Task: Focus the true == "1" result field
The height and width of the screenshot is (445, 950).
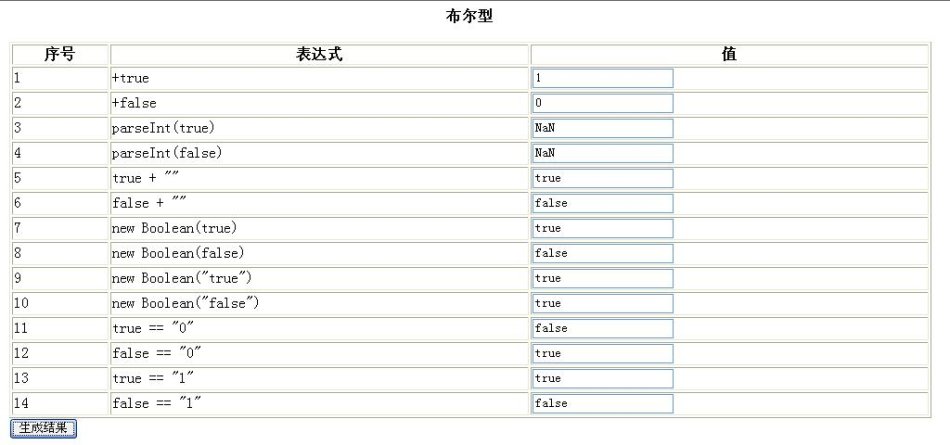Action: pyautogui.click(x=603, y=378)
